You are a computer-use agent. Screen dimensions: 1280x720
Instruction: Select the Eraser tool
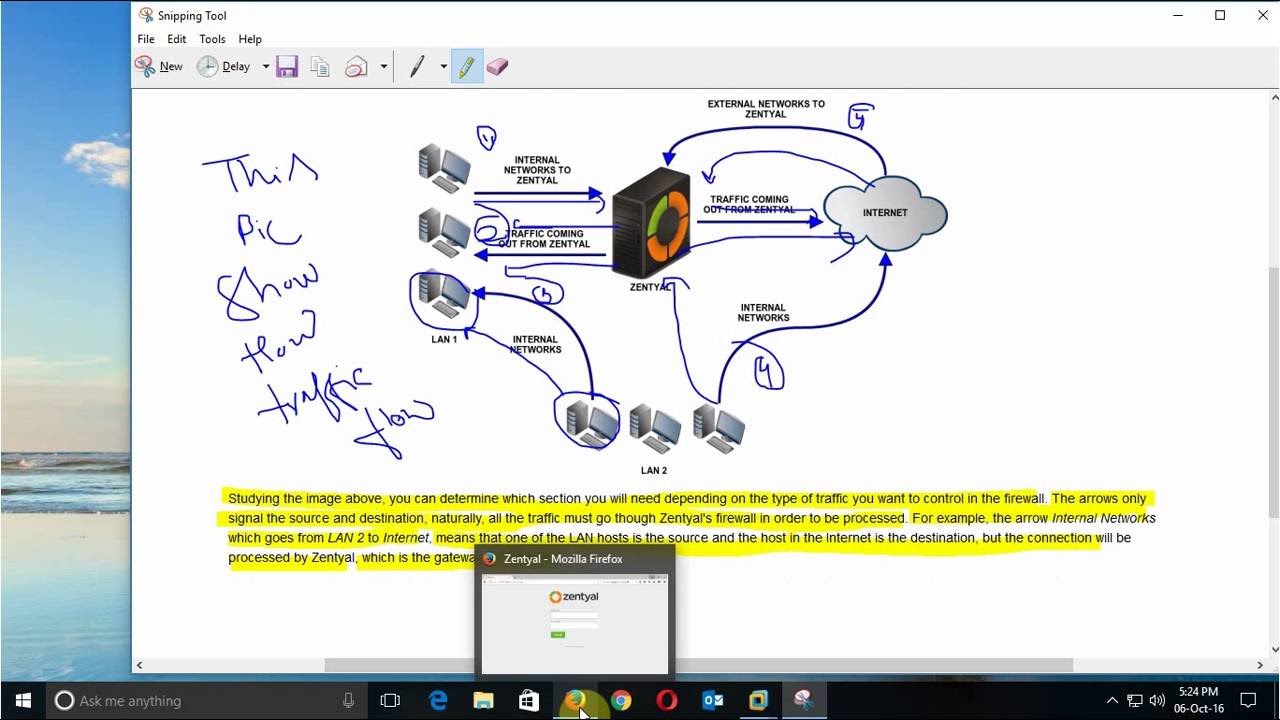(497, 67)
